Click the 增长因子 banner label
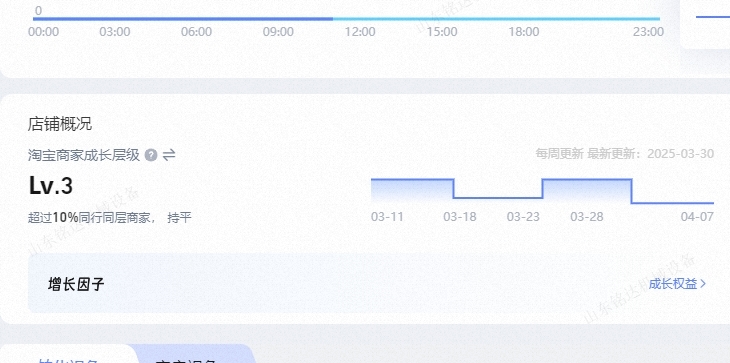Image resolution: width=730 pixels, height=363 pixels. click(76, 284)
